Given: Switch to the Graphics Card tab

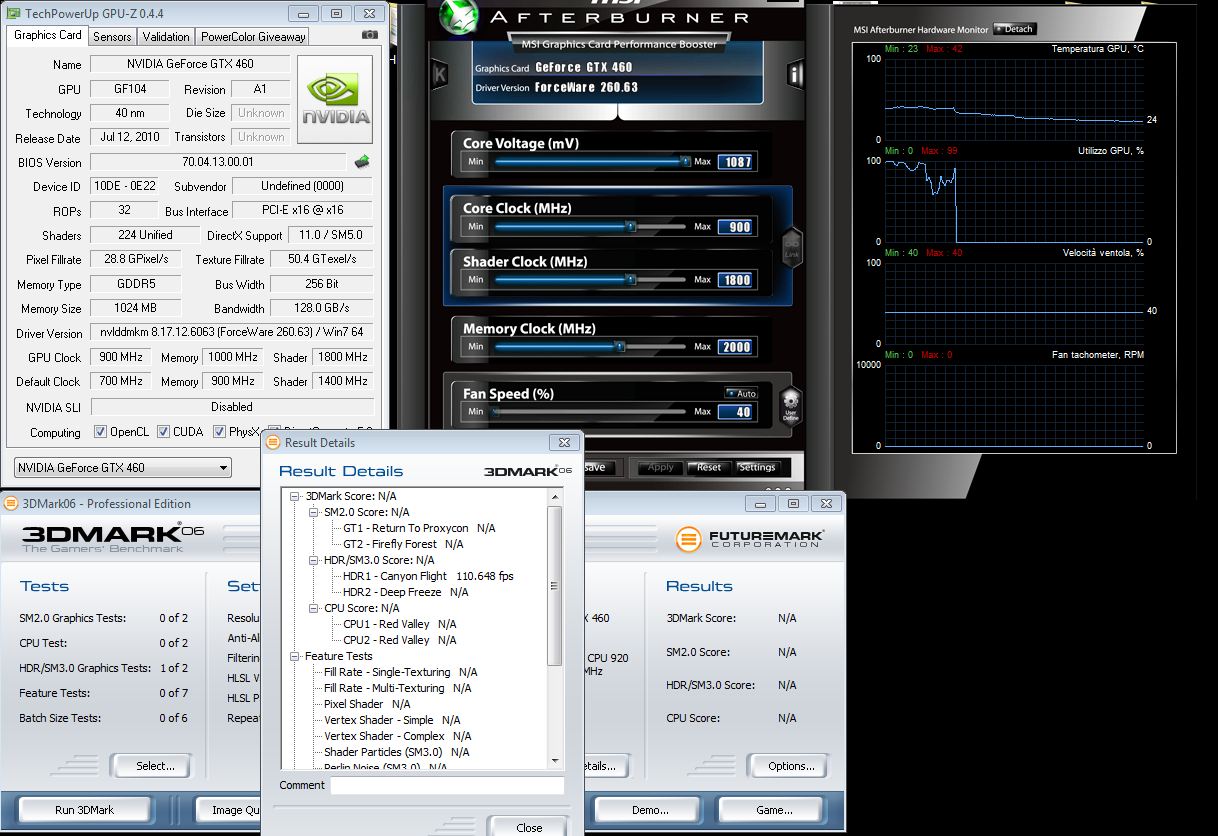Looking at the screenshot, I should [x=48, y=35].
